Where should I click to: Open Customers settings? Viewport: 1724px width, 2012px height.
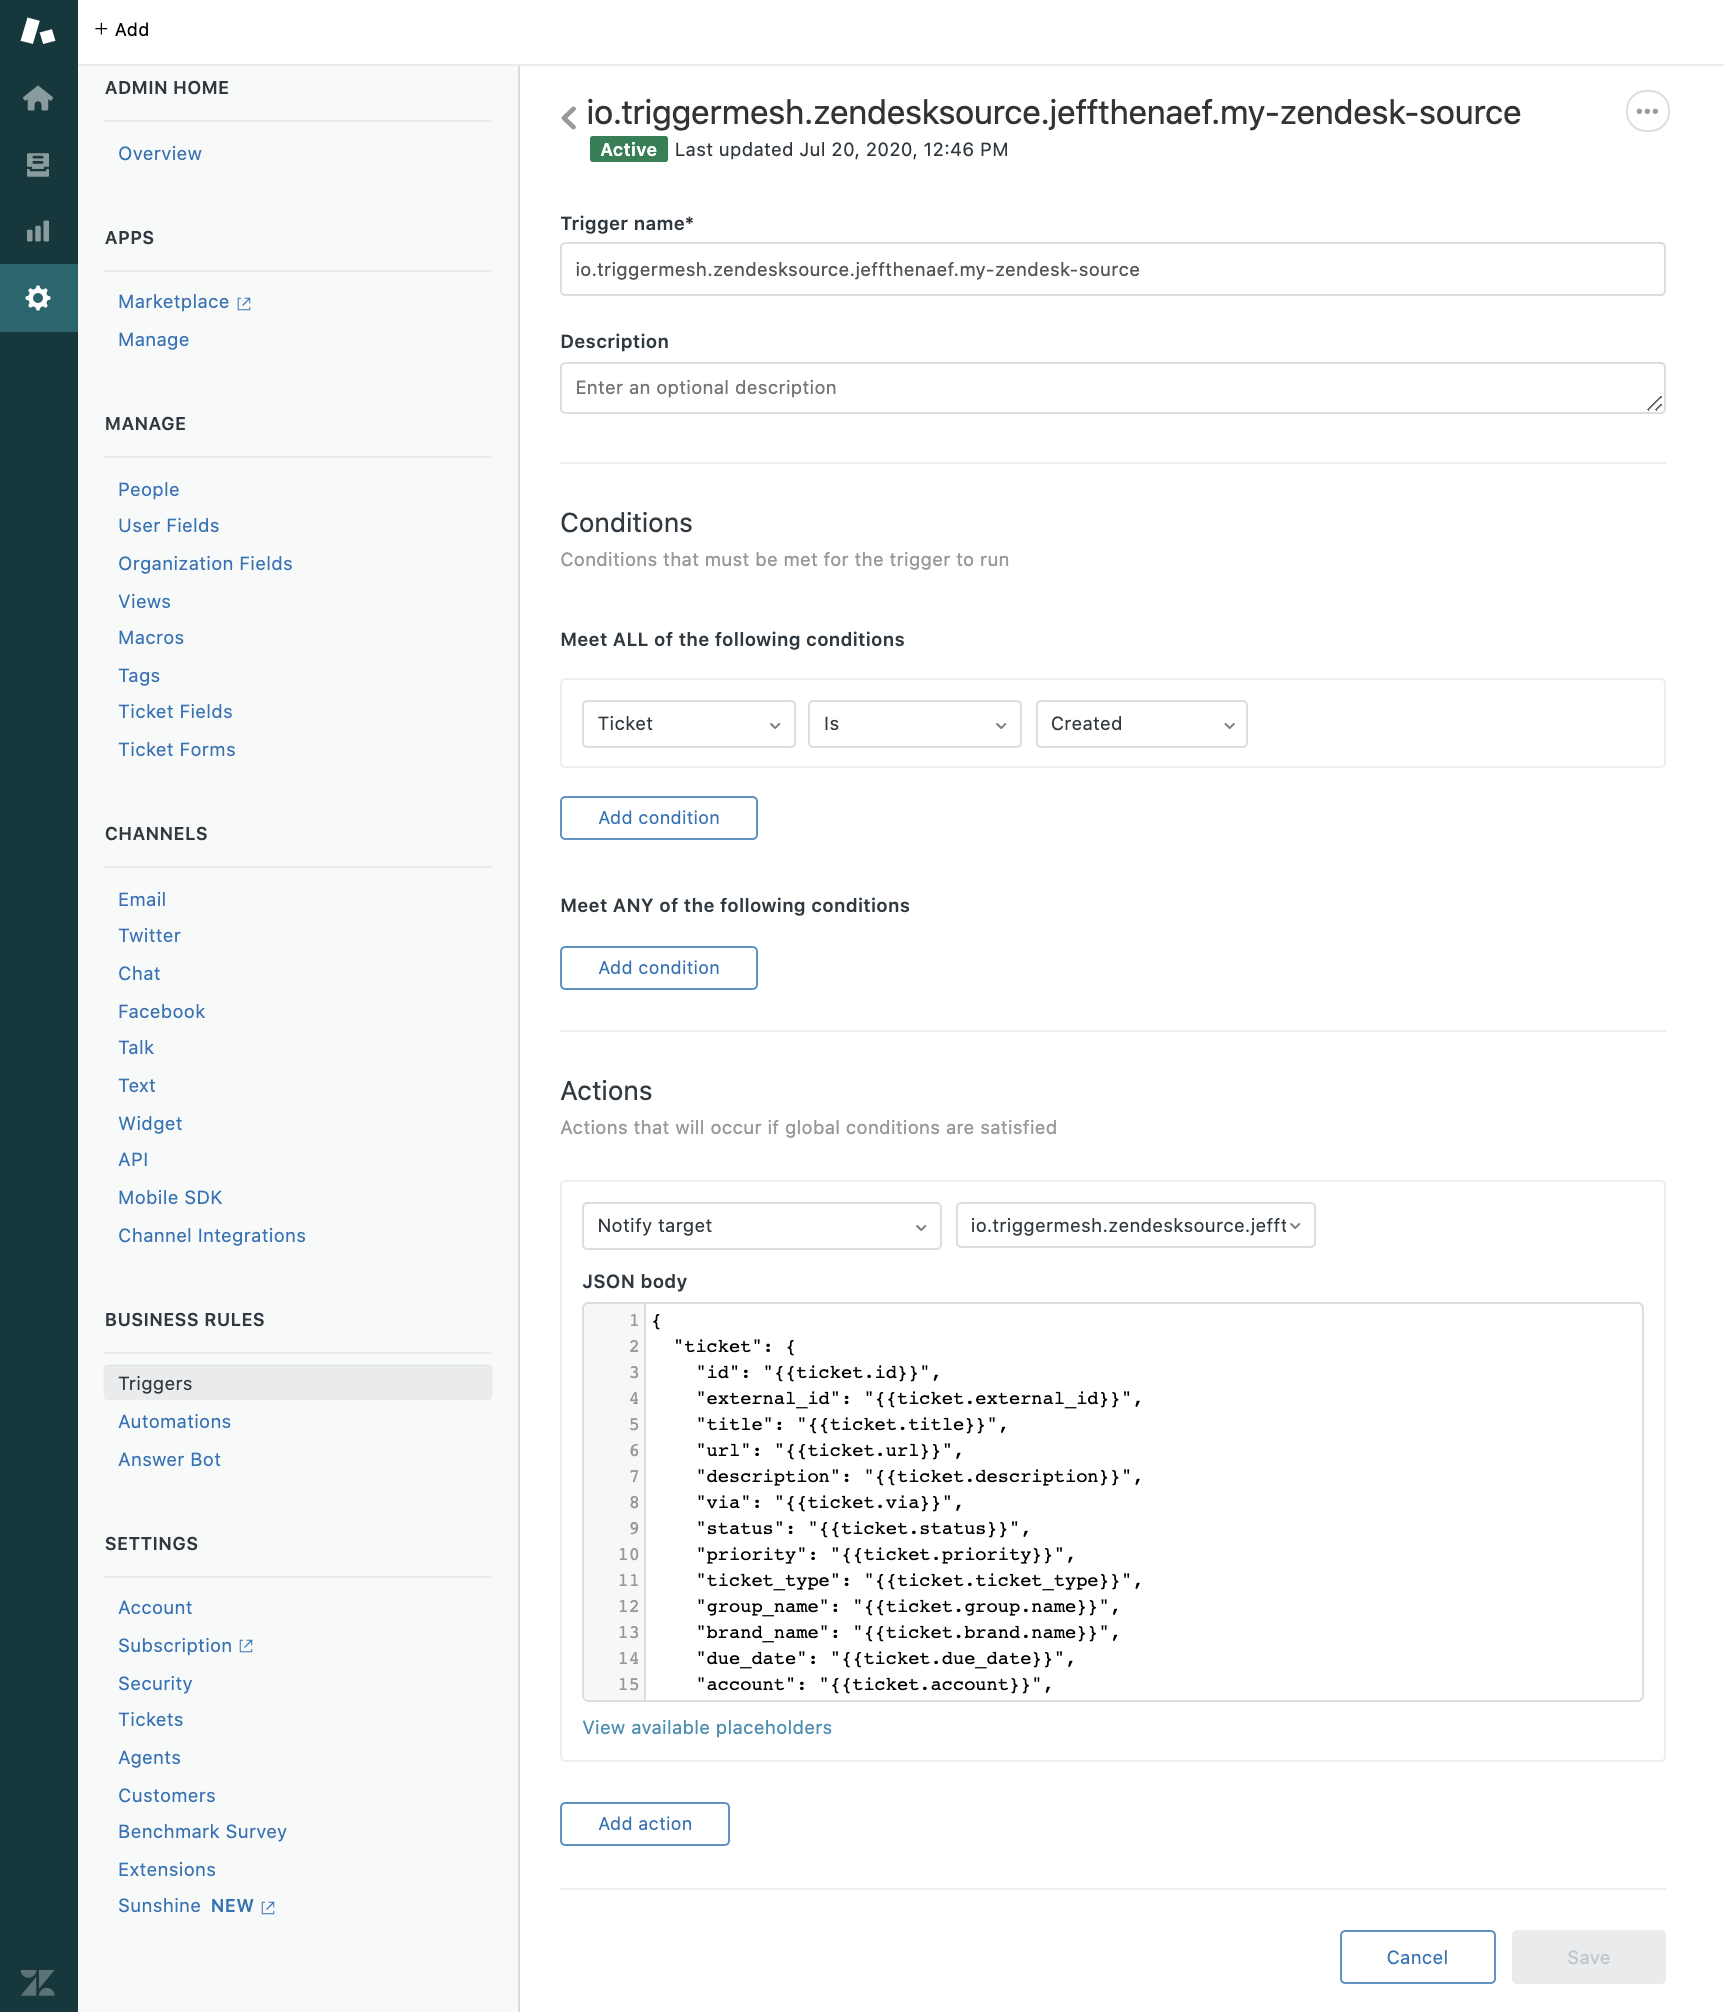(x=167, y=1796)
